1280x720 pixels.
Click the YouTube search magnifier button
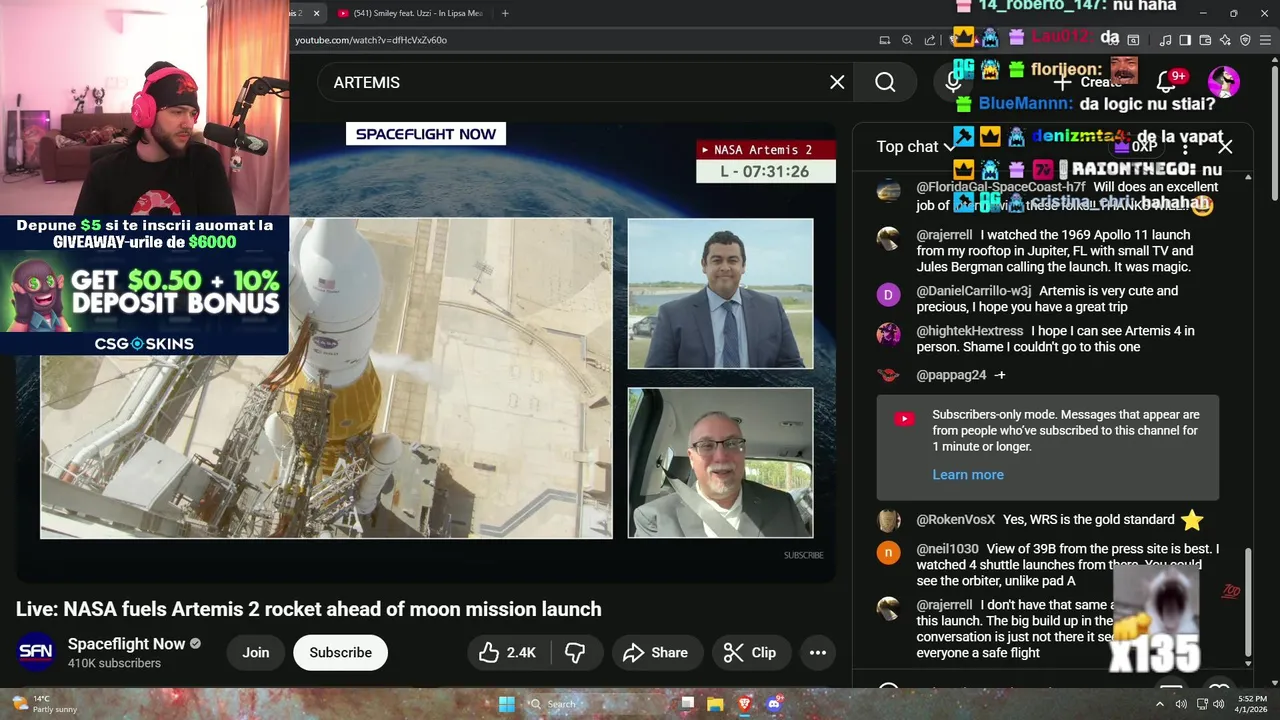885,82
